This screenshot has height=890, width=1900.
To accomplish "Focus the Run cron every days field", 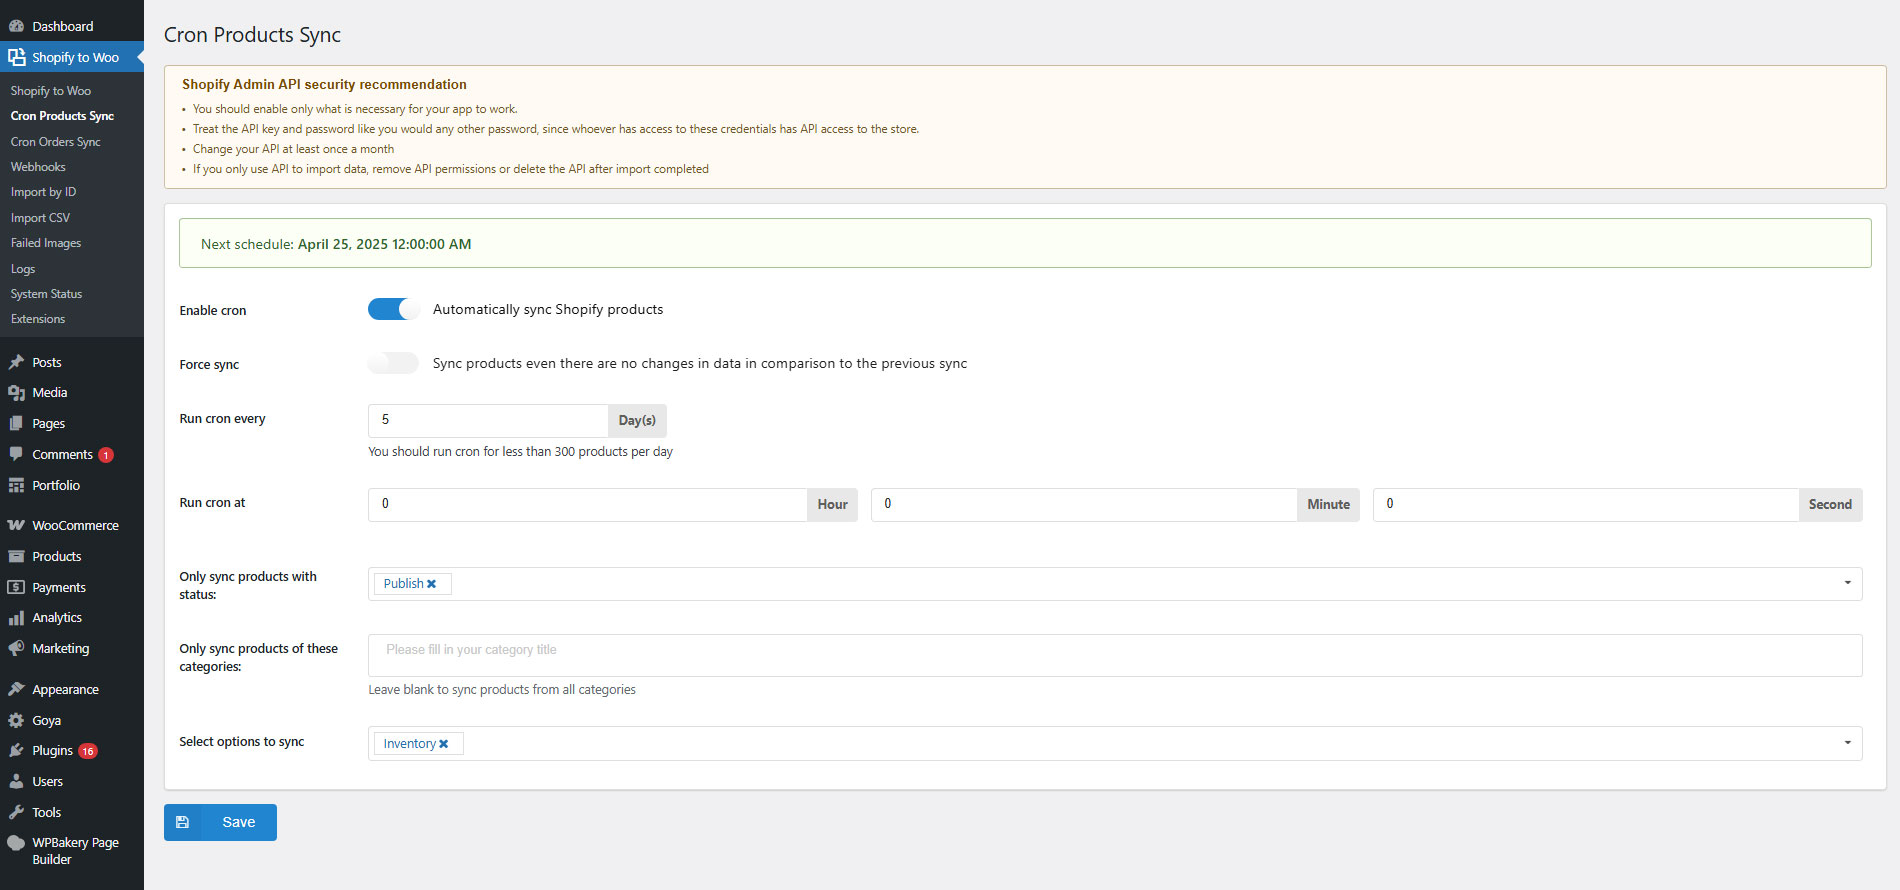I will pyautogui.click(x=488, y=420).
